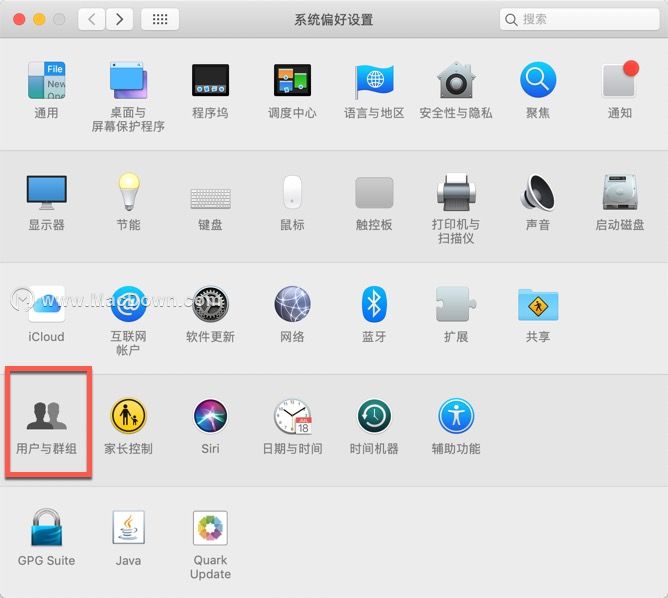Open 家长控制 (Parental Controls) pane
The width and height of the screenshot is (668, 598).
pyautogui.click(x=128, y=416)
